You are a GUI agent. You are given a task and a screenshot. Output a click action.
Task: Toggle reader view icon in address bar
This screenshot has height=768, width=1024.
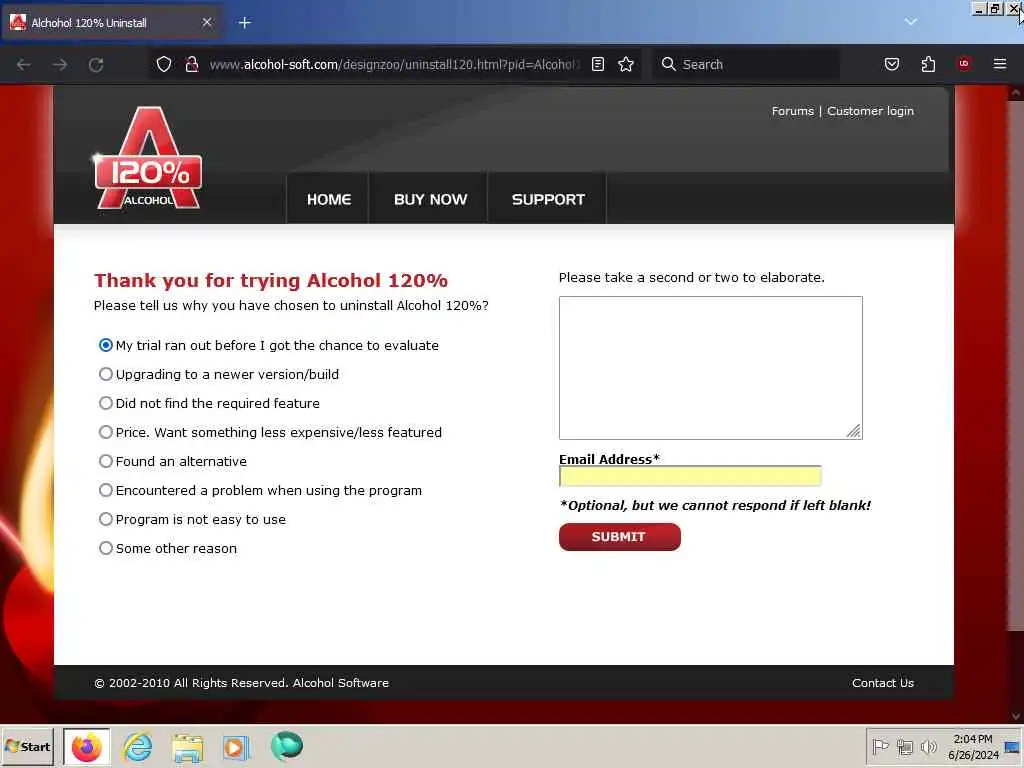598,64
